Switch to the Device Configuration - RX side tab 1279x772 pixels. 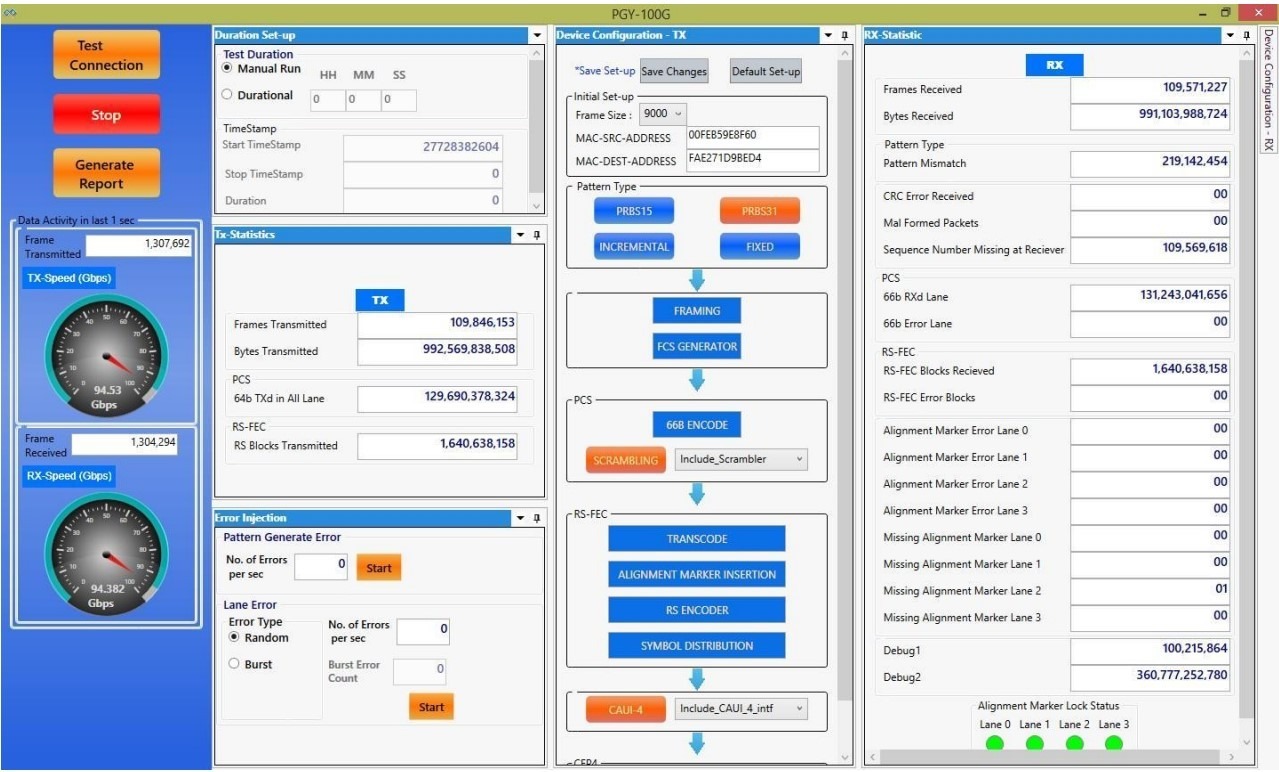[x=1268, y=95]
